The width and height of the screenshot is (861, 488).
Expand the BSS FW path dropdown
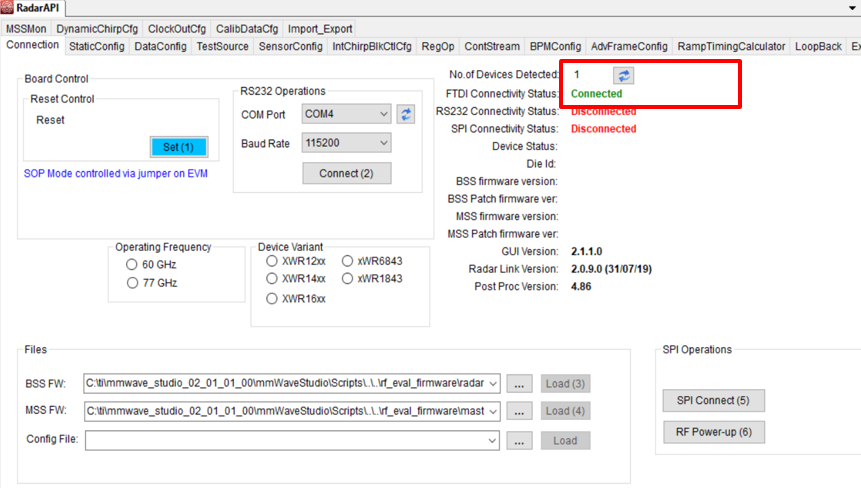click(x=493, y=383)
